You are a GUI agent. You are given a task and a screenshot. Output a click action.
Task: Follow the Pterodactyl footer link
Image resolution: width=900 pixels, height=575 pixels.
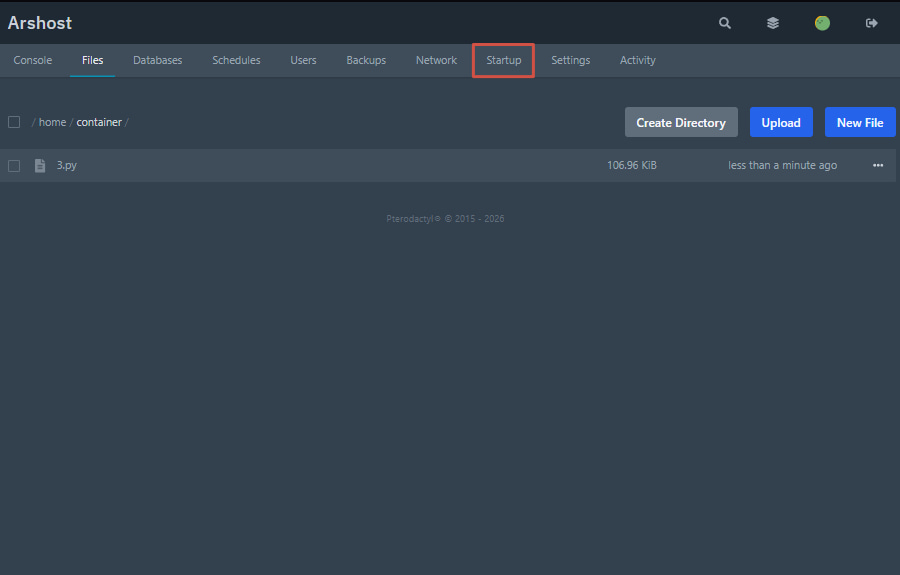(x=413, y=219)
